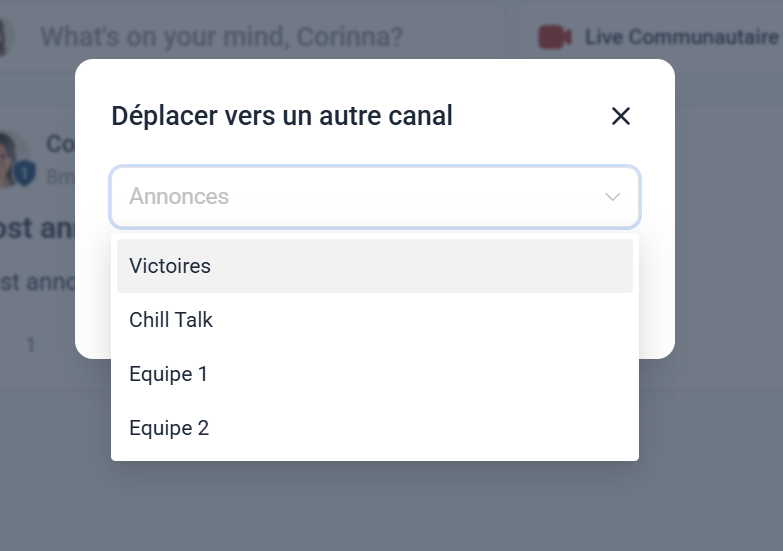Click the dialog heading Déplacer vers un autre canal
Viewport: 783px width, 551px height.
pos(282,116)
